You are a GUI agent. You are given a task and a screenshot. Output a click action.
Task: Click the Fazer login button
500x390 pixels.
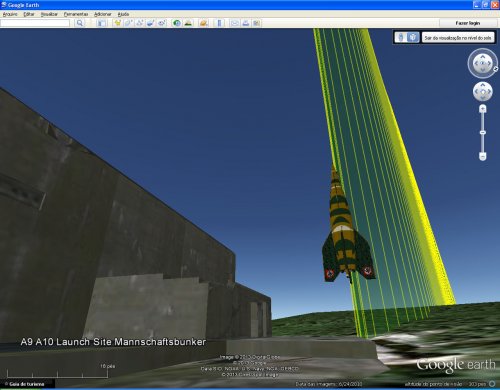(468, 23)
